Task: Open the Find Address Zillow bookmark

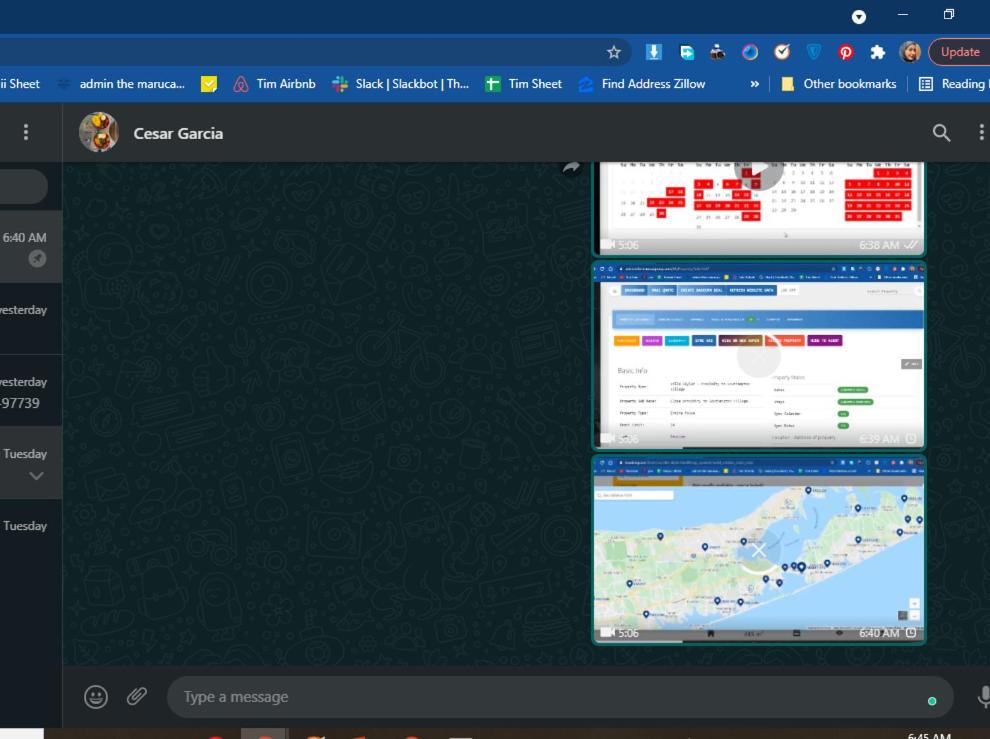Action: pos(642,84)
